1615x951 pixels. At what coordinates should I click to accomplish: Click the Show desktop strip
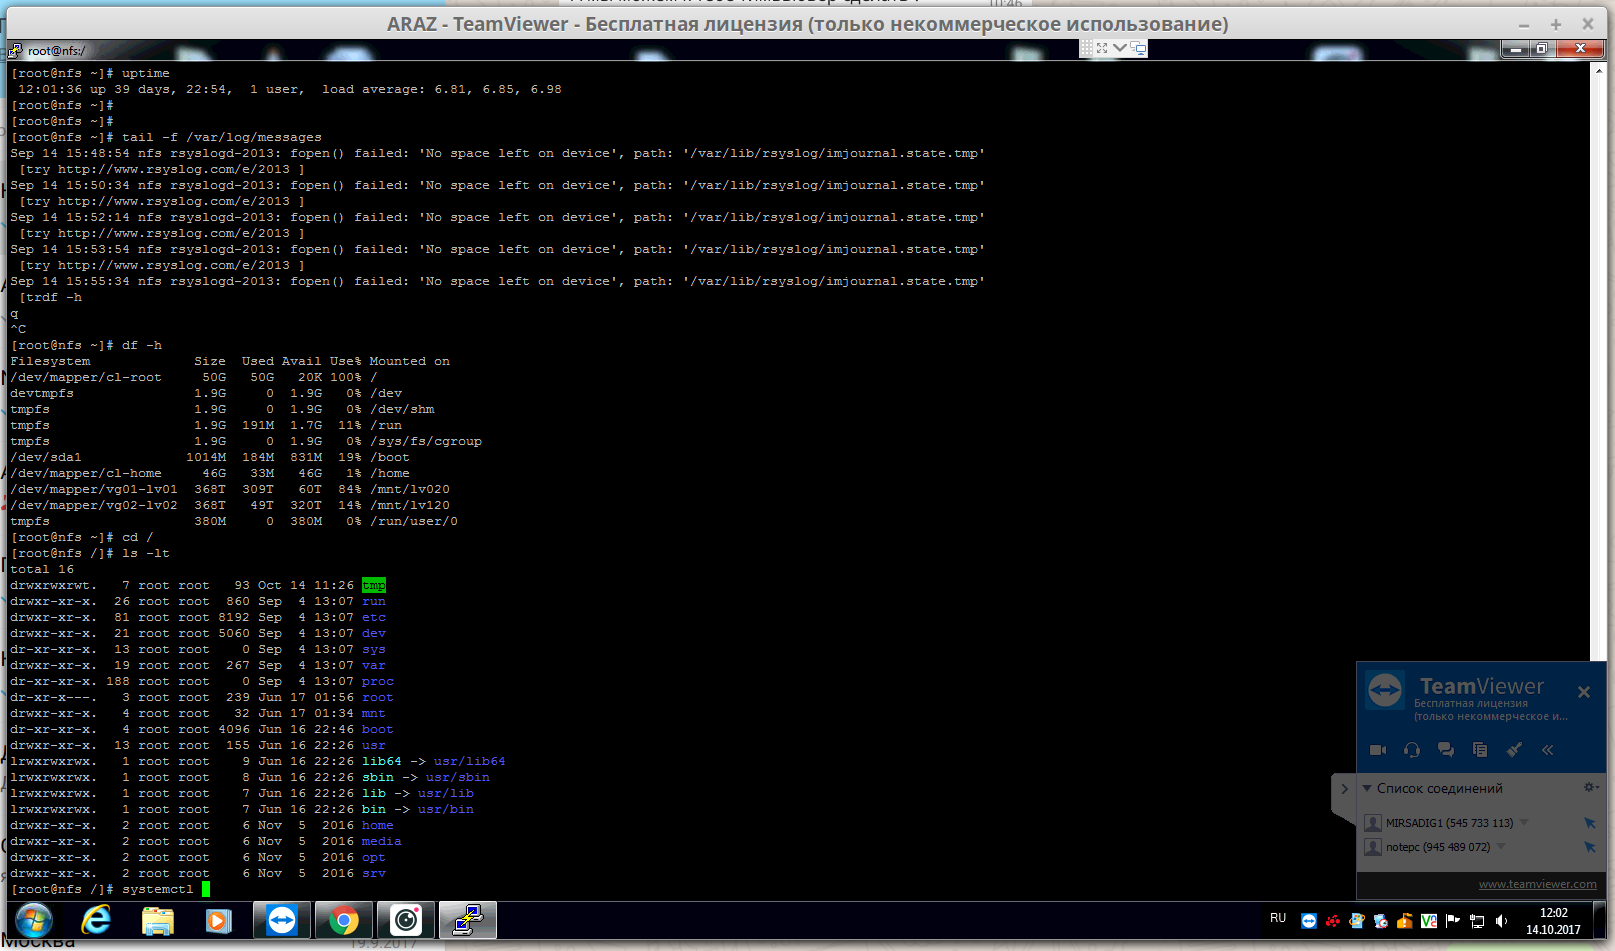coord(1600,921)
